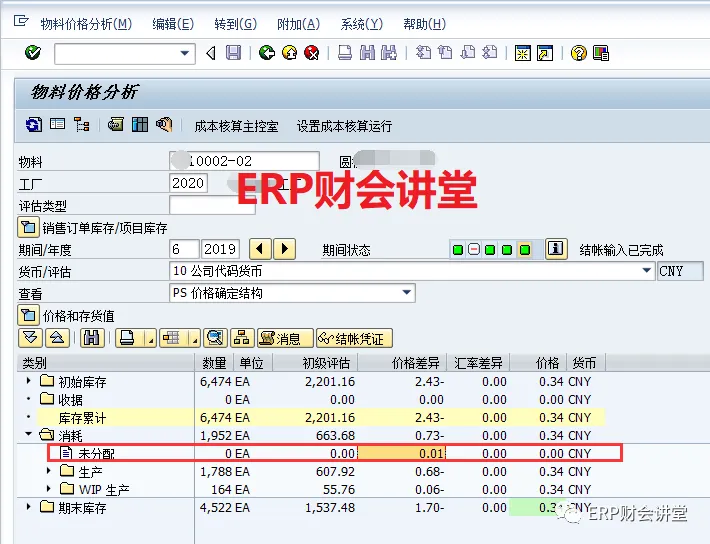Click the binoculars Find icon above table
Screen dimensions: 710x544
[x=92, y=338]
